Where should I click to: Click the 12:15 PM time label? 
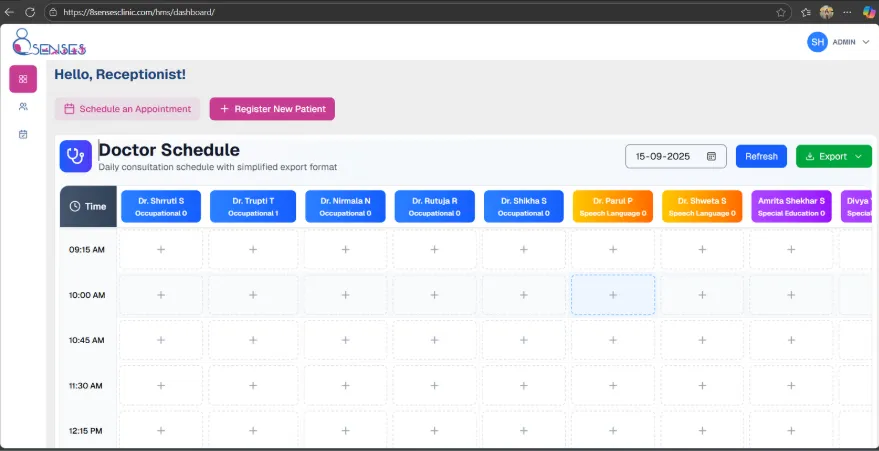[x=87, y=431]
